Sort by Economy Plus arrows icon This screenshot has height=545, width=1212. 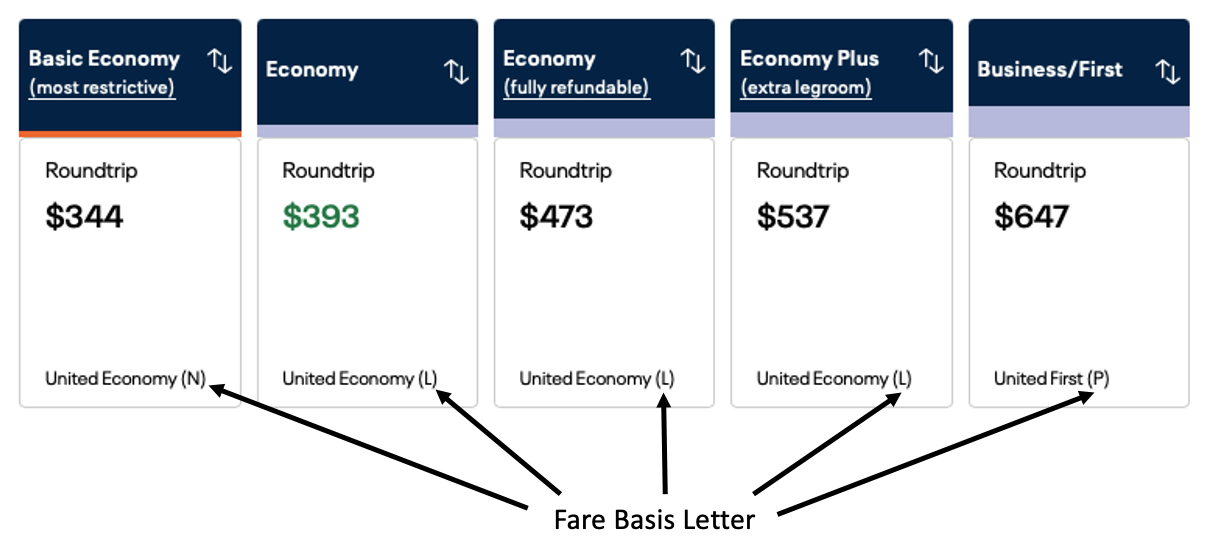point(931,61)
